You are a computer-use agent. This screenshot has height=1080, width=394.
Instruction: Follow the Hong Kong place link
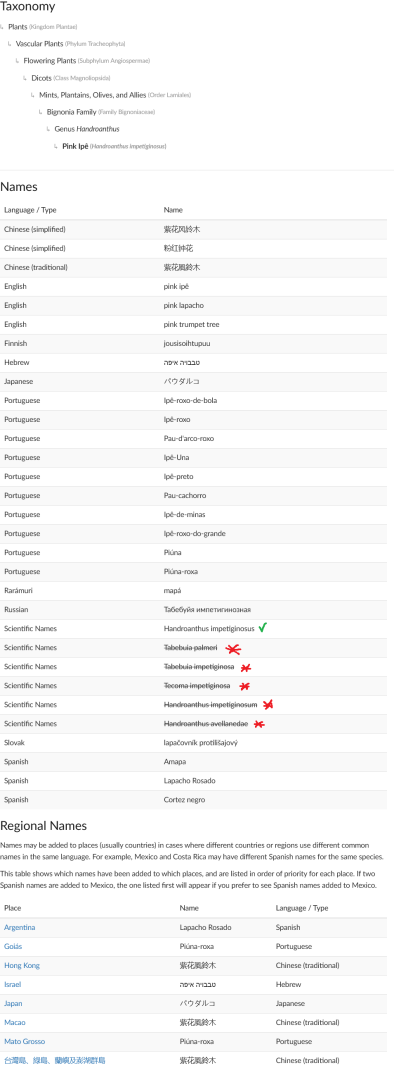pos(22,966)
